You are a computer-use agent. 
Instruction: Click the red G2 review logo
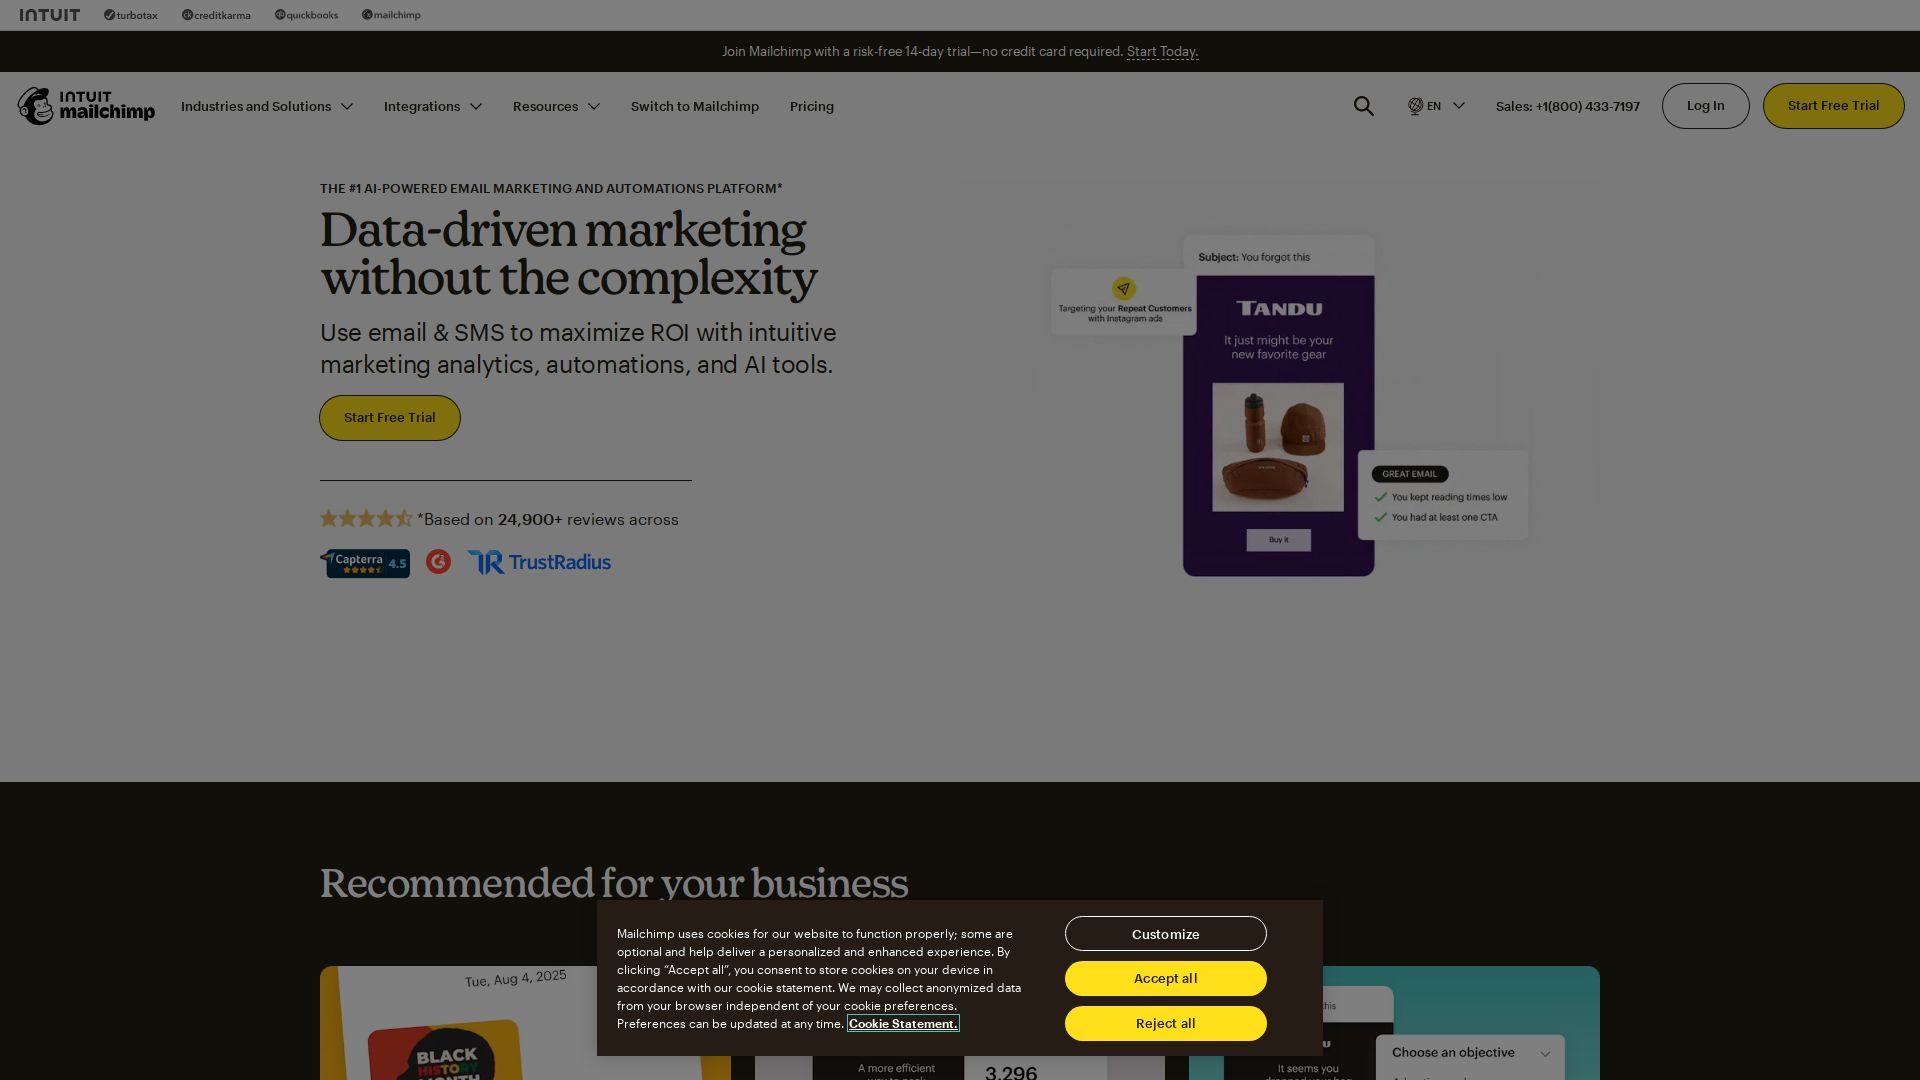pyautogui.click(x=438, y=562)
